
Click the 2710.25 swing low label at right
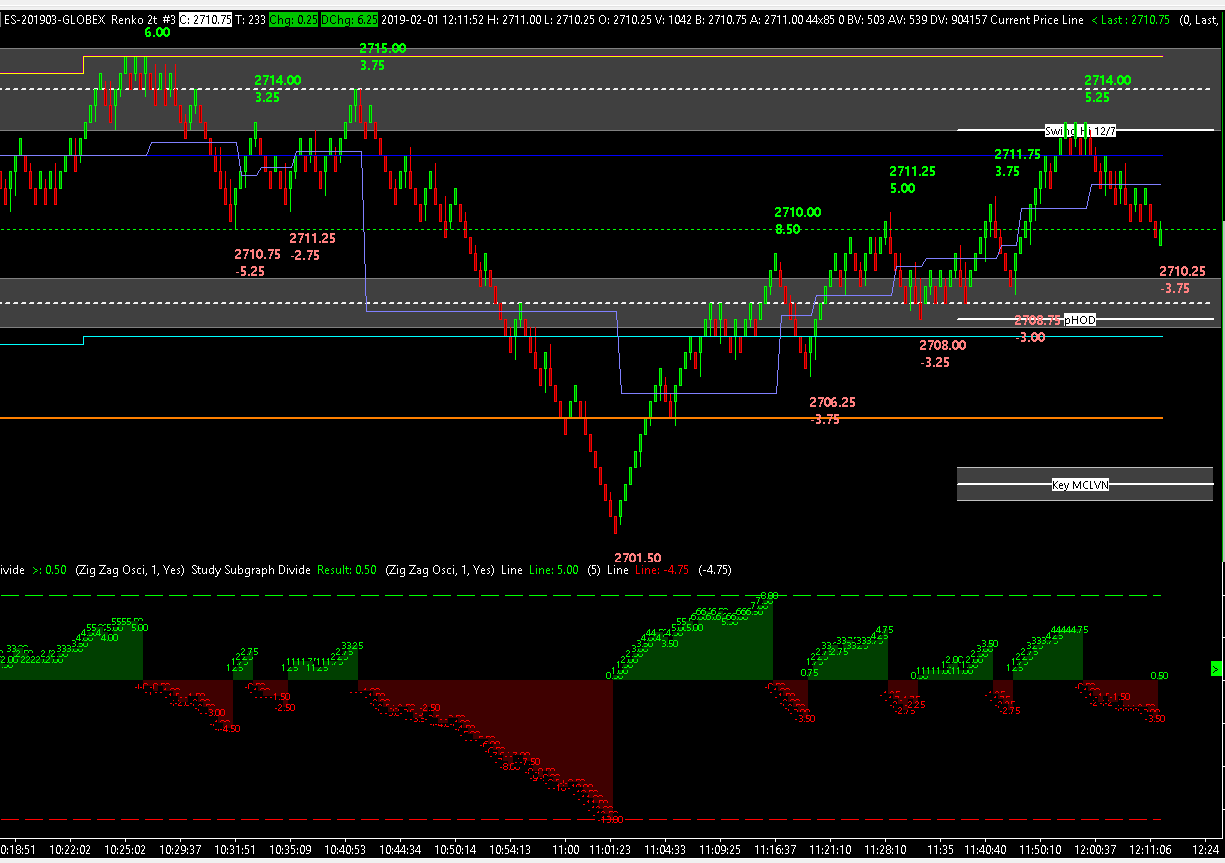(x=1183, y=271)
